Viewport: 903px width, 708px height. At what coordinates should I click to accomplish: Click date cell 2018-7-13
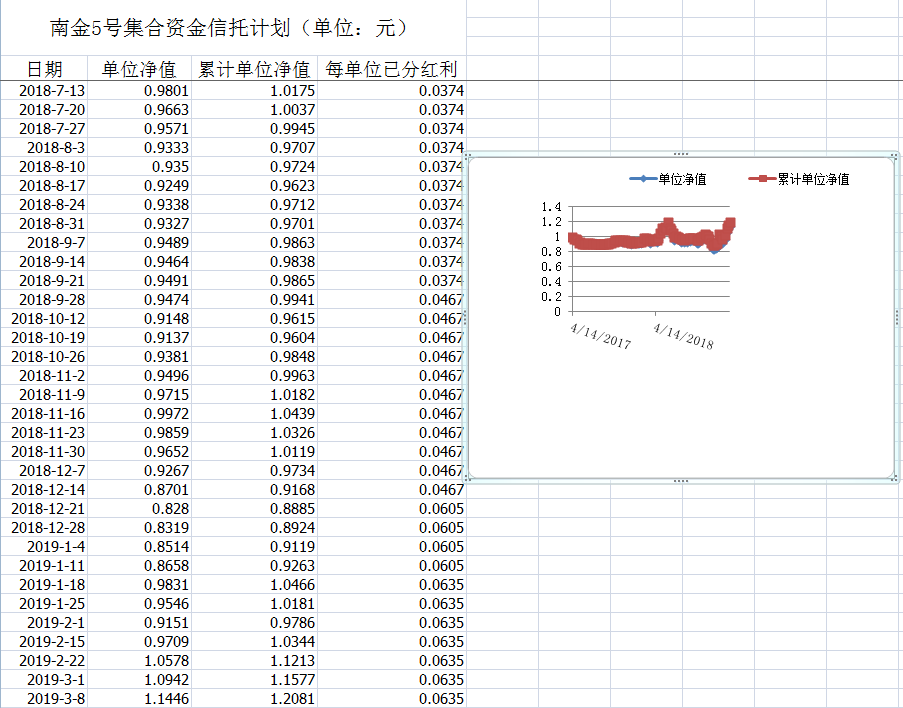44,90
